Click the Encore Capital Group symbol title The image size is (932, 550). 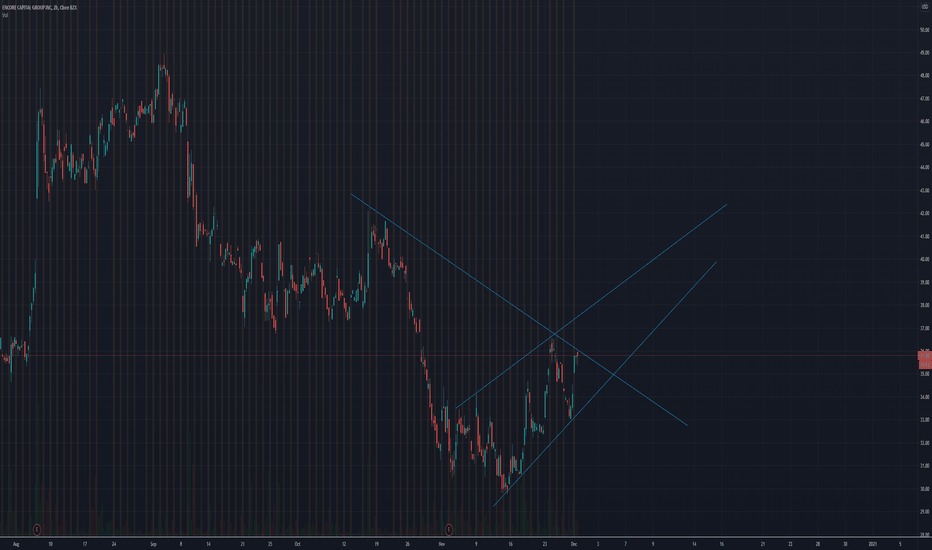39,8
